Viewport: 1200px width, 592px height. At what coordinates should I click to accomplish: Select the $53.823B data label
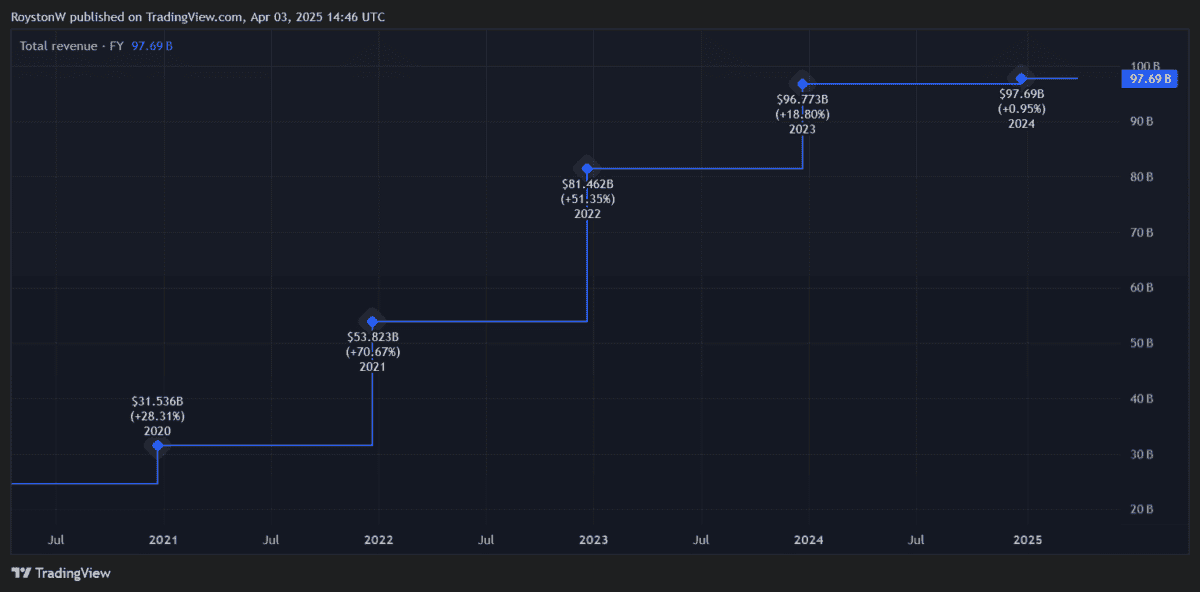pos(372,337)
